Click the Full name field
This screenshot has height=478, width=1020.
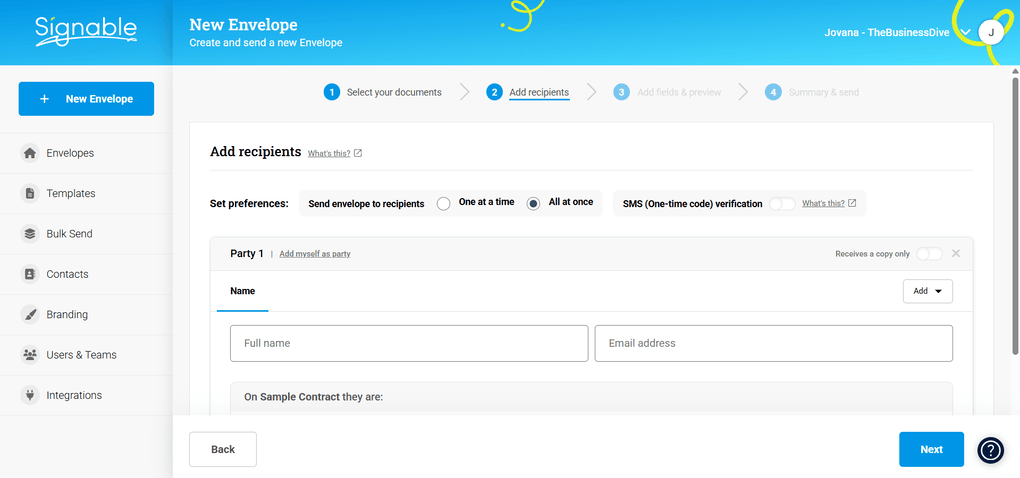pyautogui.click(x=409, y=343)
